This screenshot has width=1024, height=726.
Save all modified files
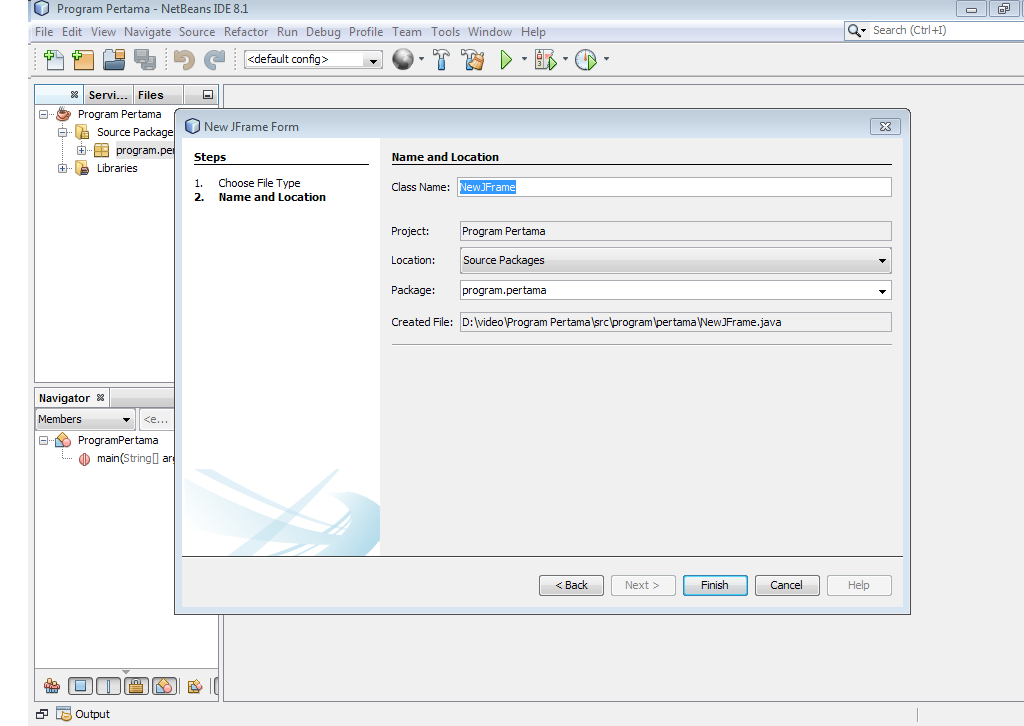click(143, 59)
